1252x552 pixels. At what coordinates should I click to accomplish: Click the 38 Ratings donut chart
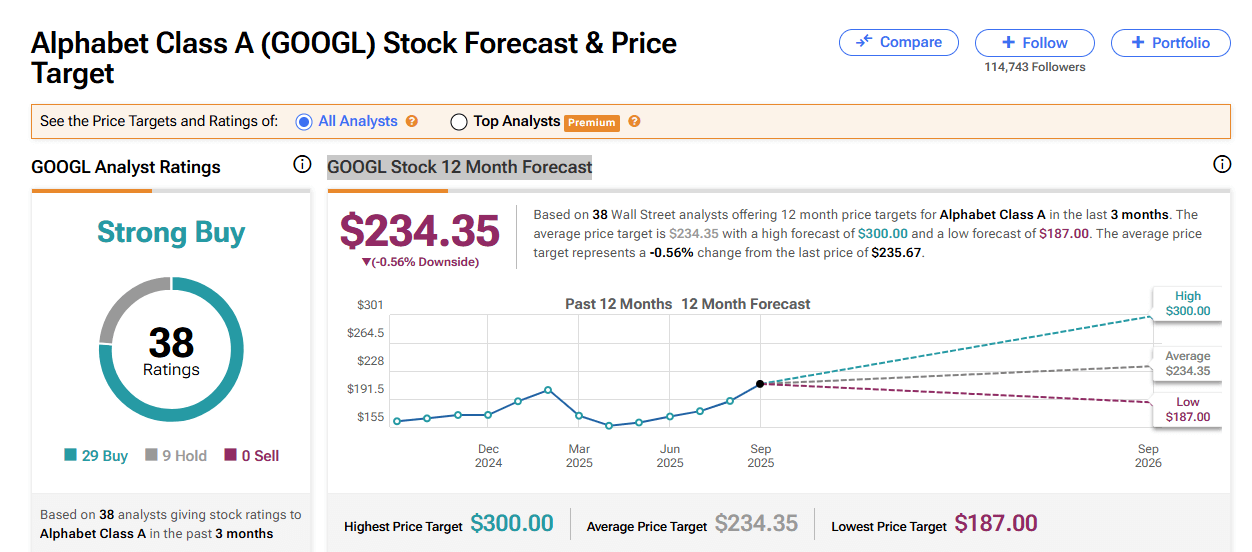coord(171,349)
